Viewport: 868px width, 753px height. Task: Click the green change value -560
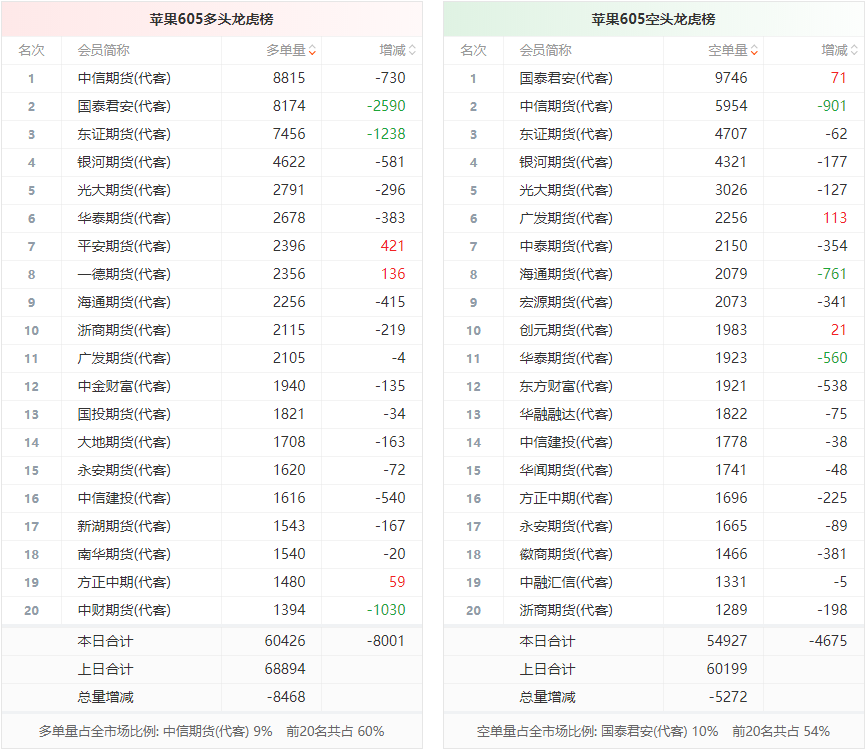pos(832,358)
